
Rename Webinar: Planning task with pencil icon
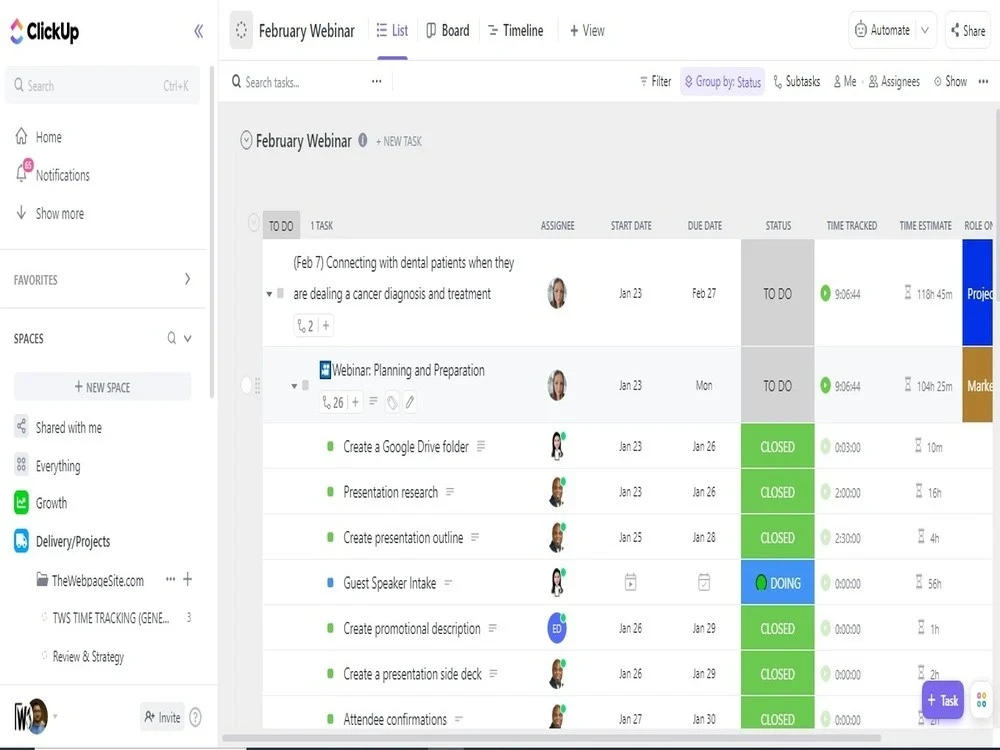click(409, 402)
